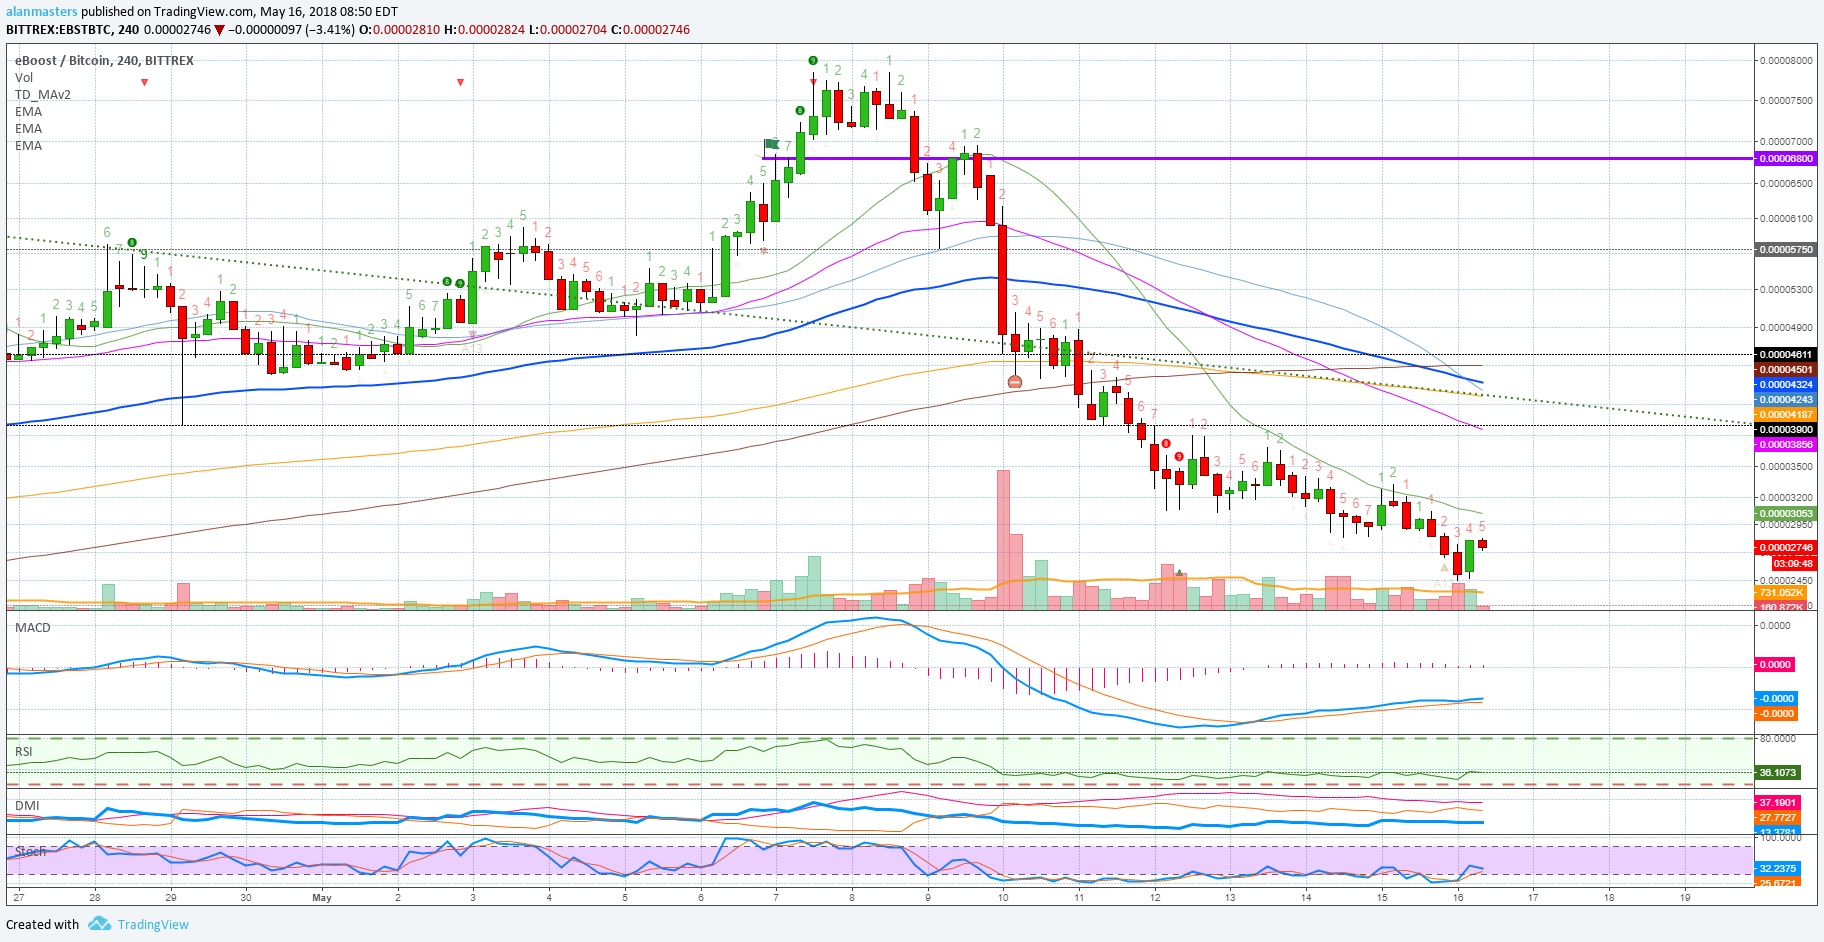This screenshot has height=942, width=1824.
Task: Click the TradingView logo icon at bottom
Action: [99, 924]
